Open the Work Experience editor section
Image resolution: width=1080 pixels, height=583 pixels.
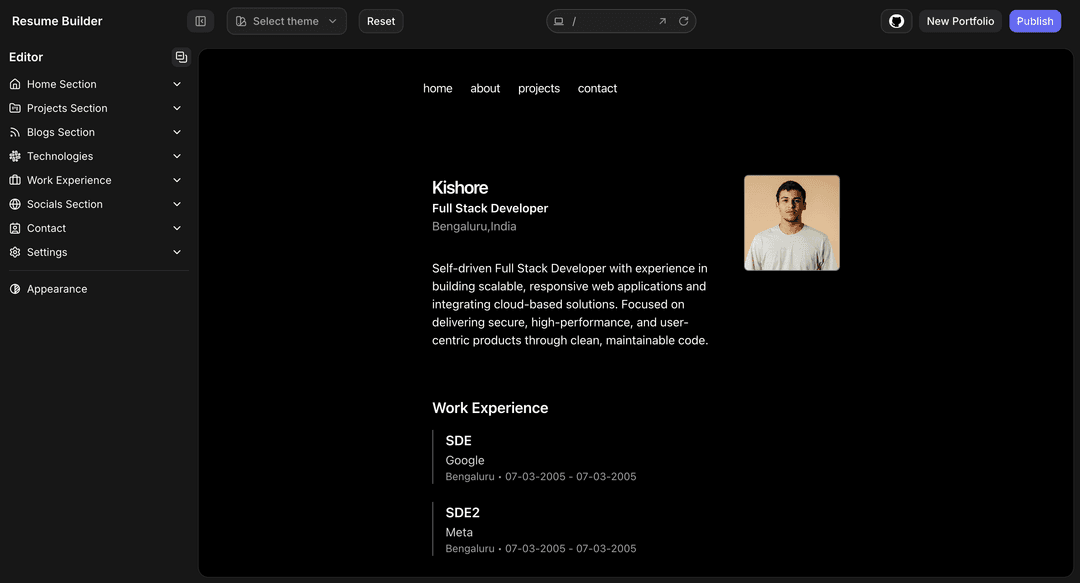(69, 180)
